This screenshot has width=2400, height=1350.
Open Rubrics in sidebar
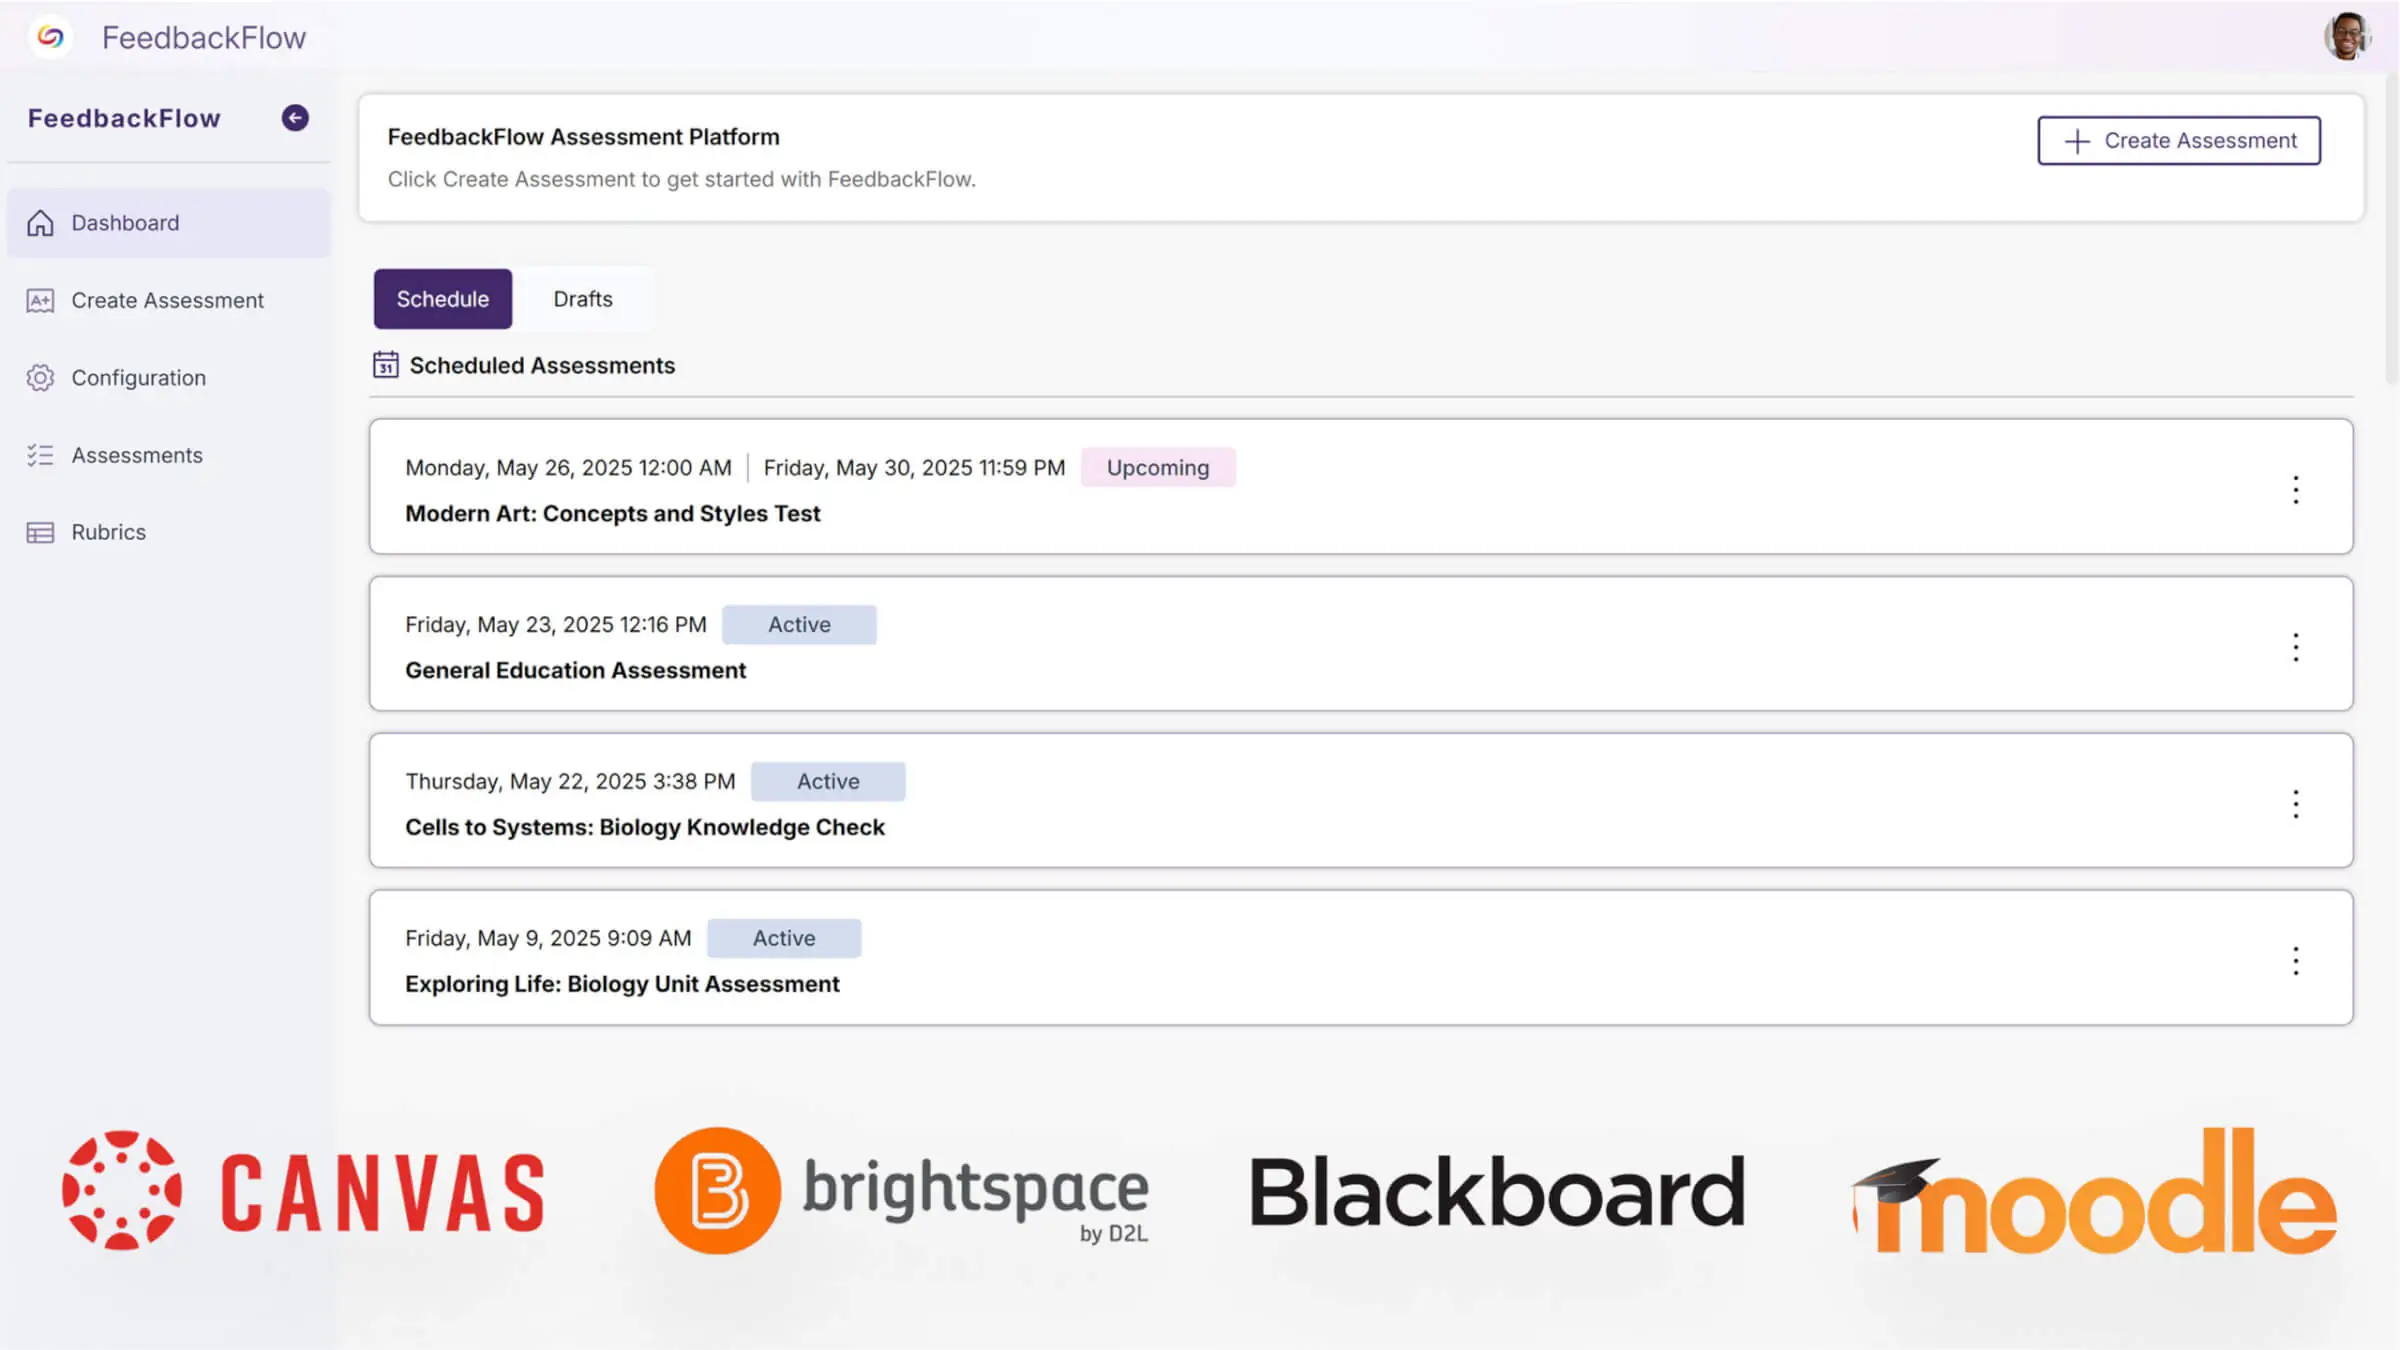168,532
